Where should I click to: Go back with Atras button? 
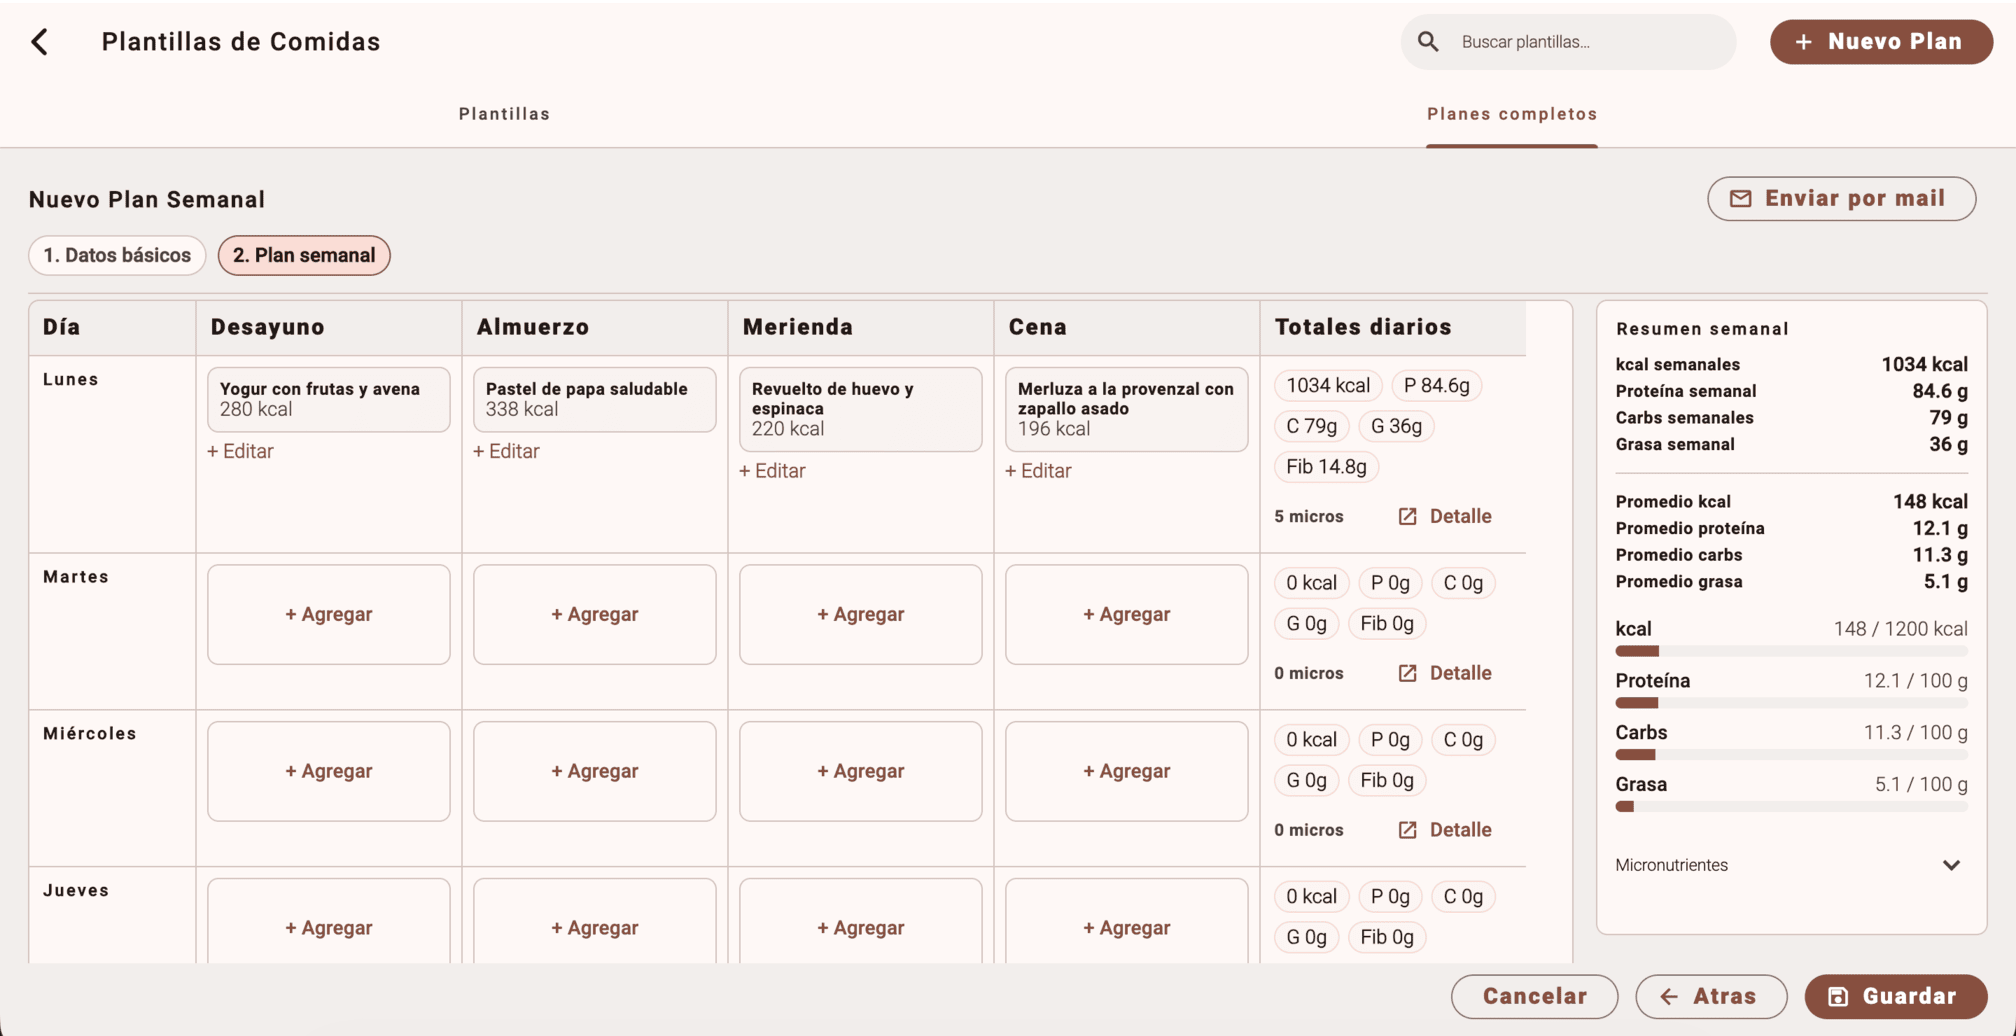(1711, 997)
